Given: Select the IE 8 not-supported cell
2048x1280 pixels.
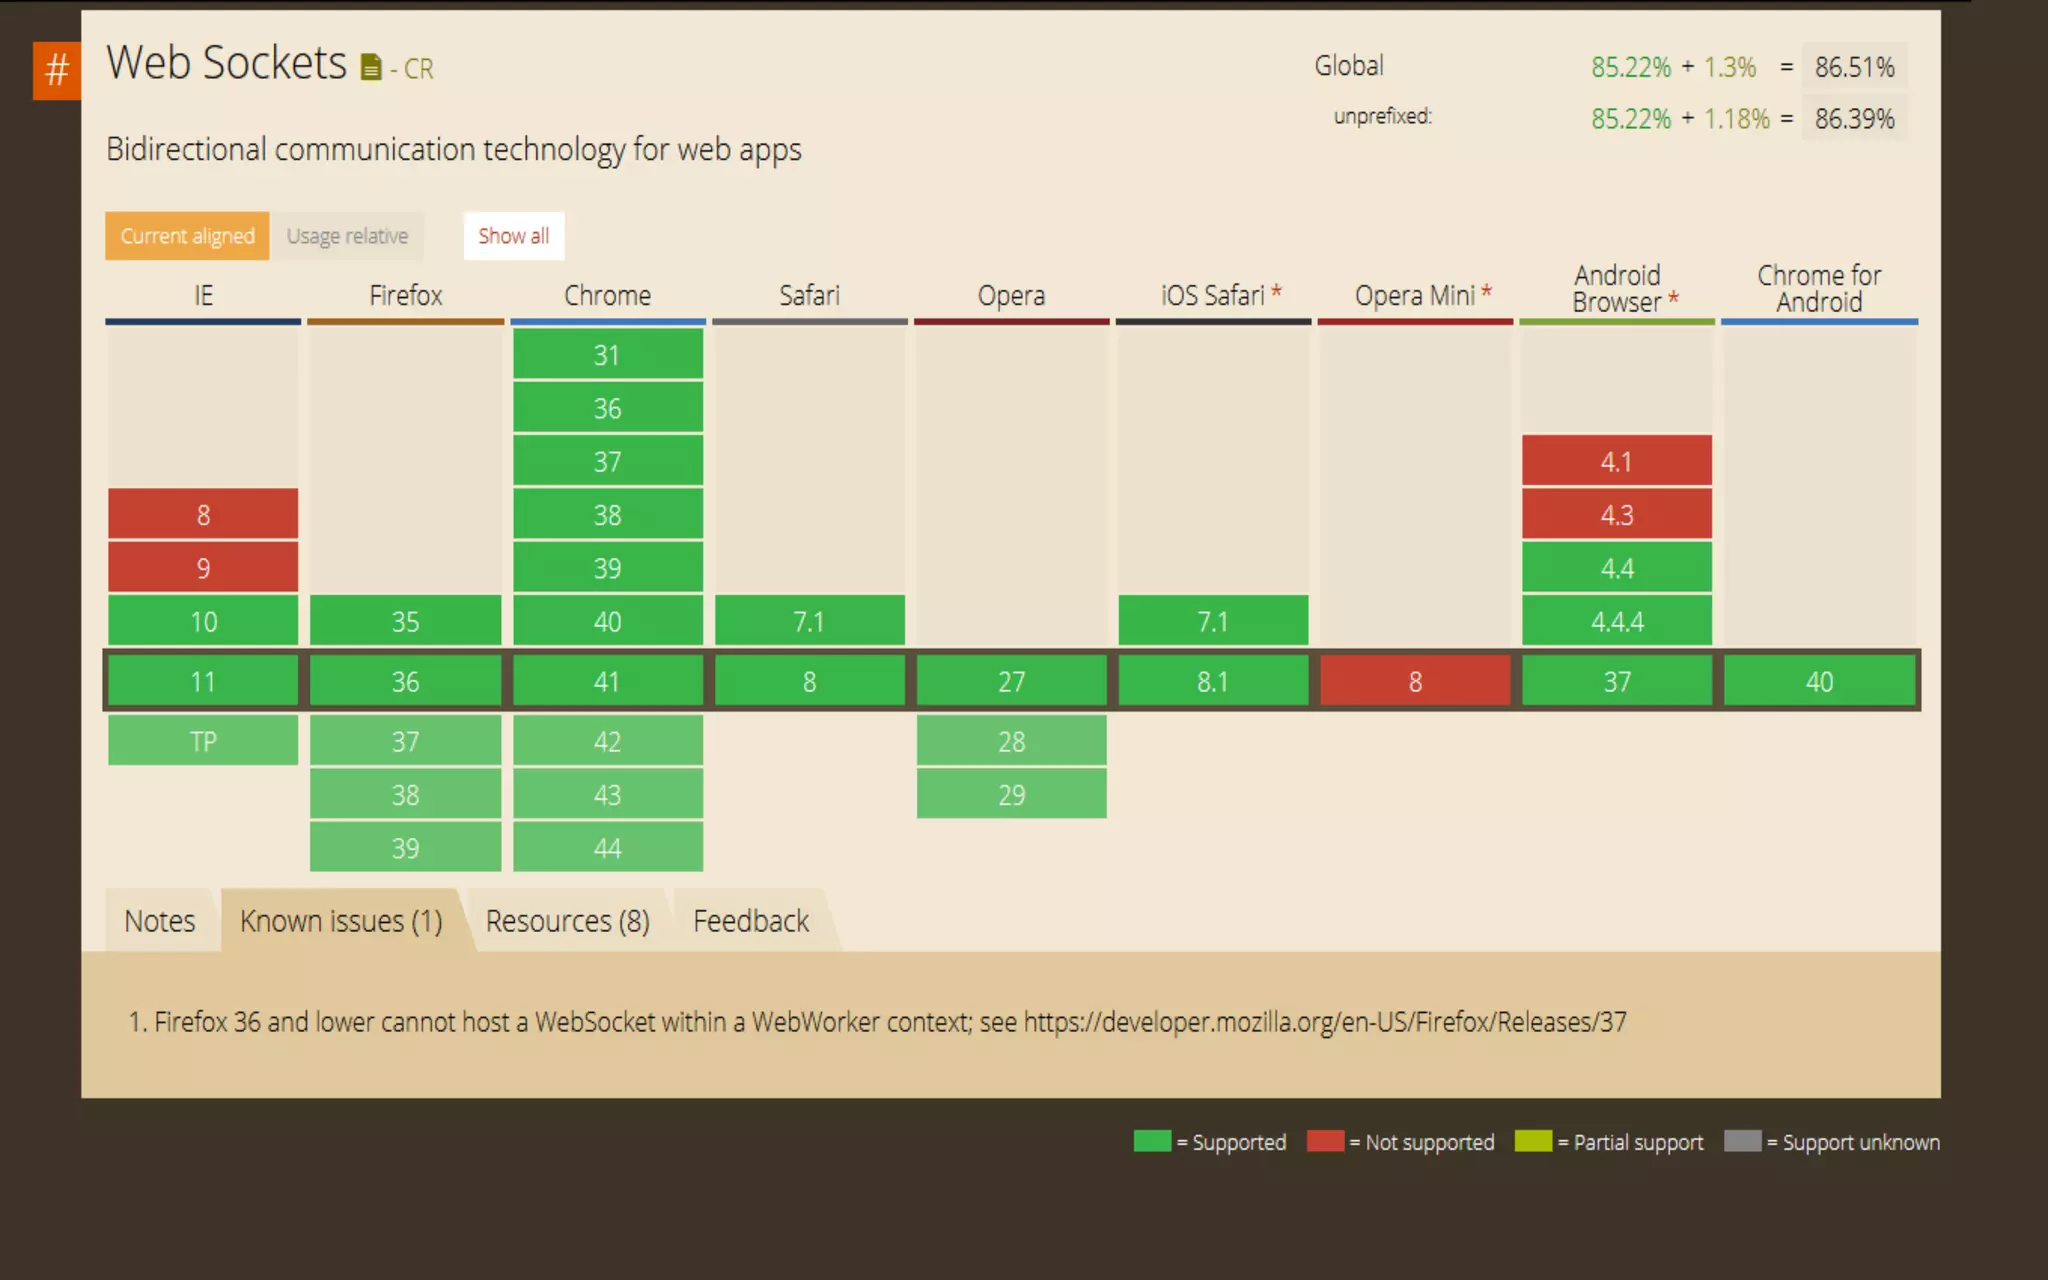Looking at the screenshot, I should pos(203,514).
